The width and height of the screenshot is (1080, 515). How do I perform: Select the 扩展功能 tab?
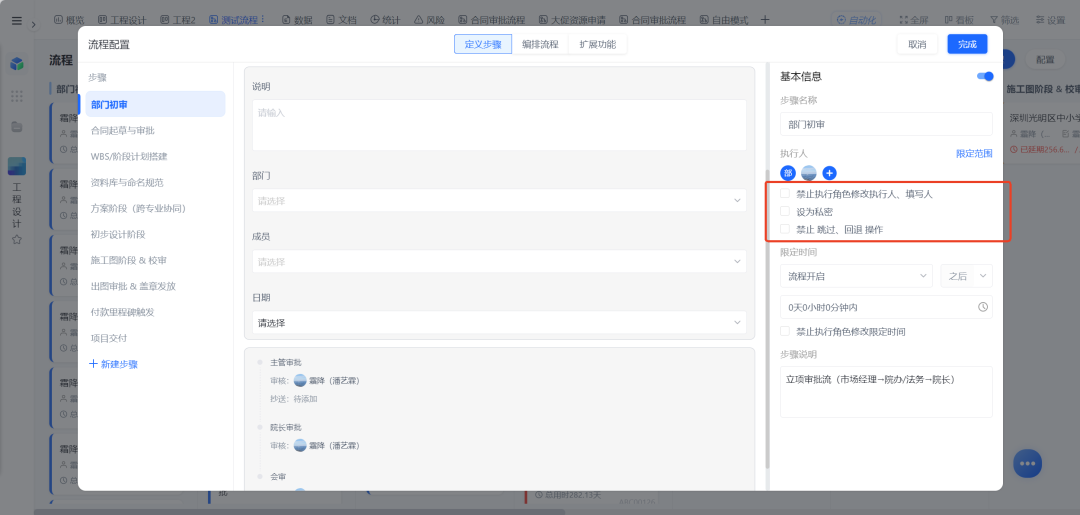point(597,44)
